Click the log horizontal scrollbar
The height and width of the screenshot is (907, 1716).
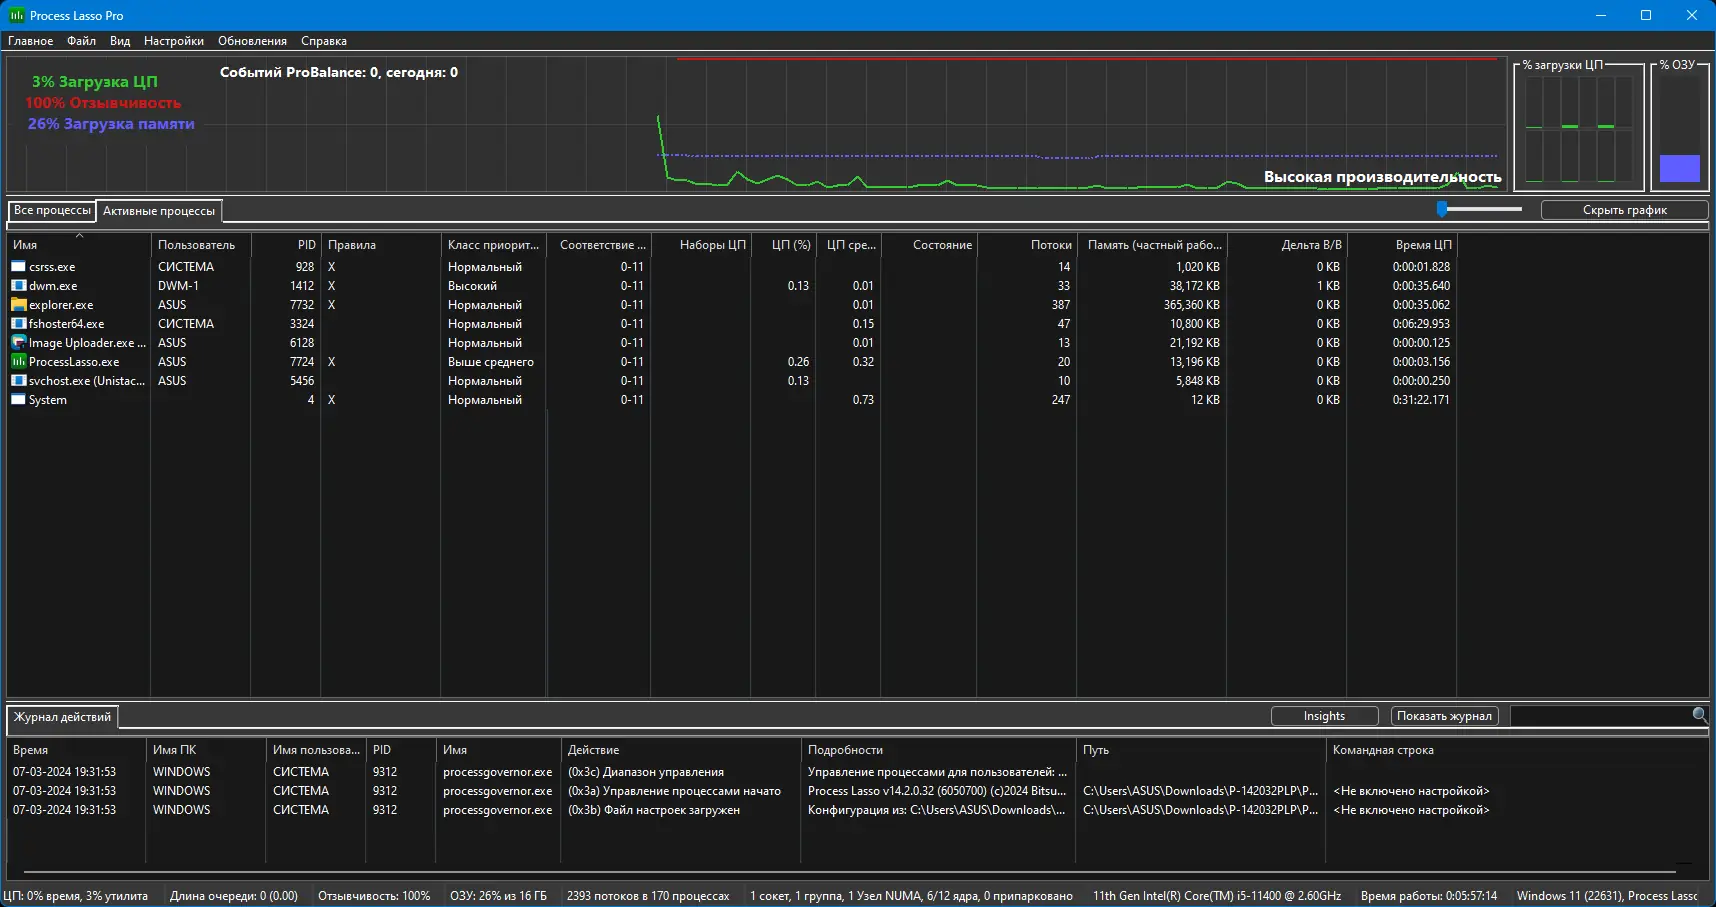pyautogui.click(x=850, y=872)
